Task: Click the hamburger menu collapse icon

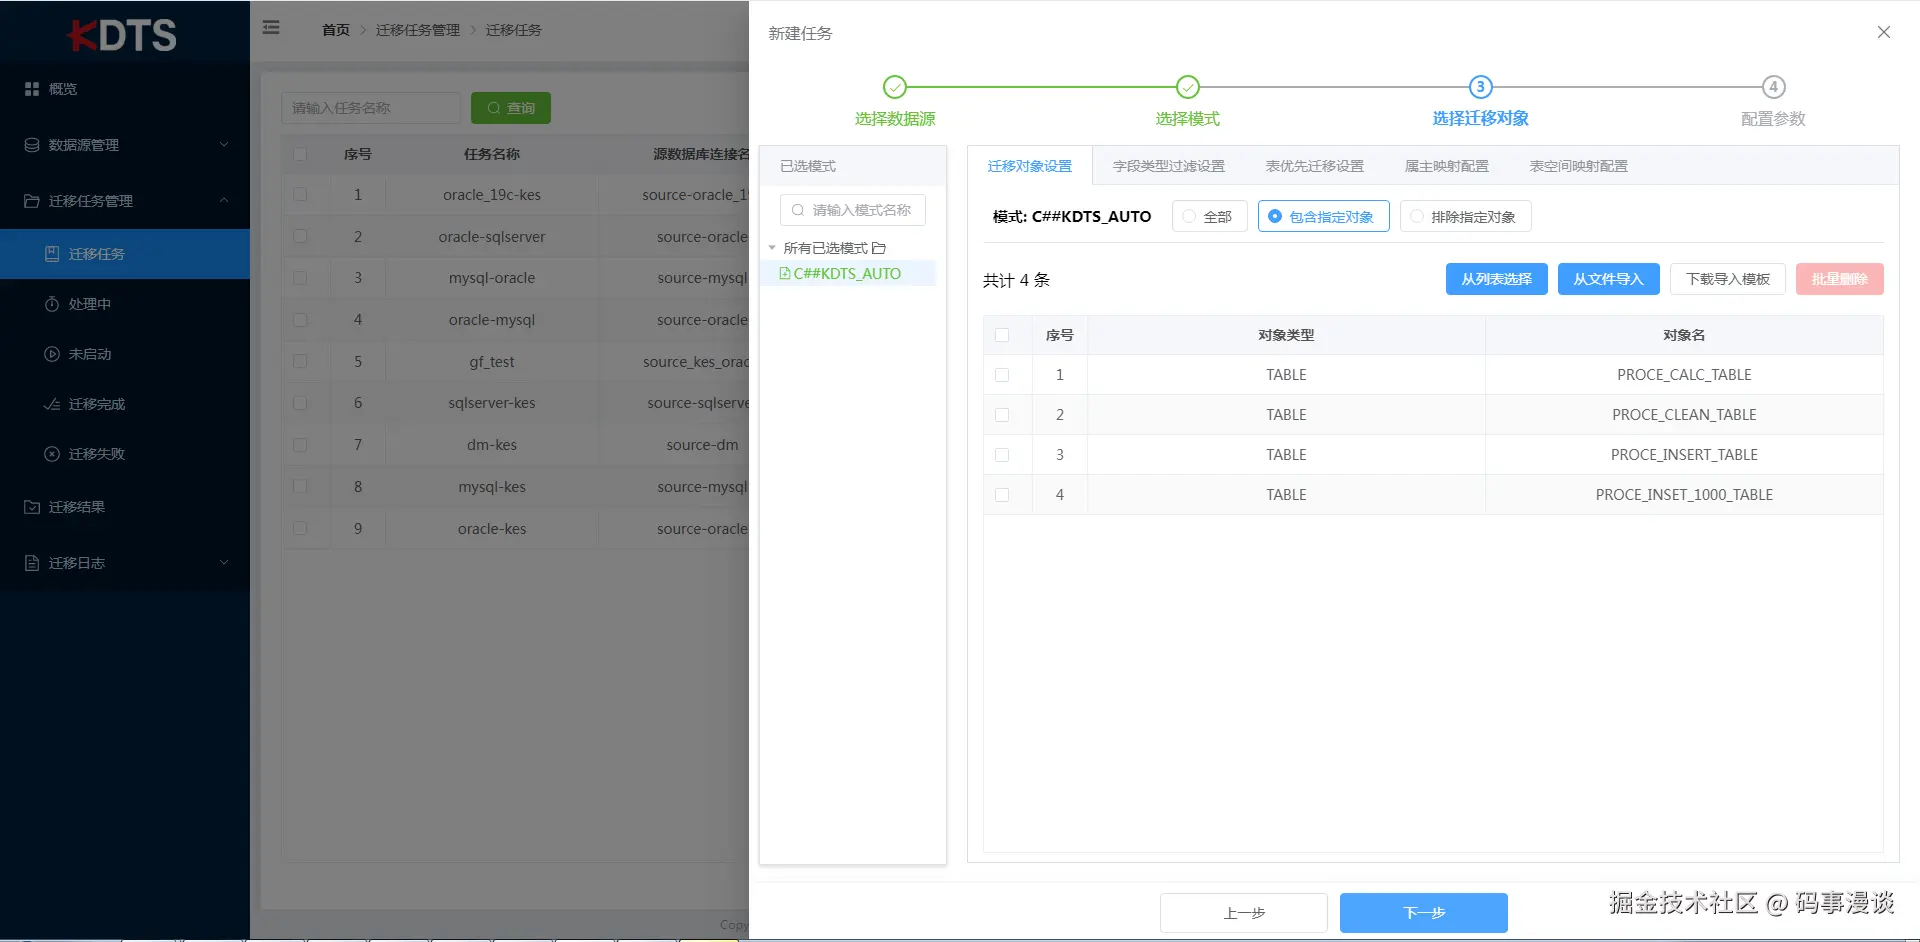Action: point(271,28)
